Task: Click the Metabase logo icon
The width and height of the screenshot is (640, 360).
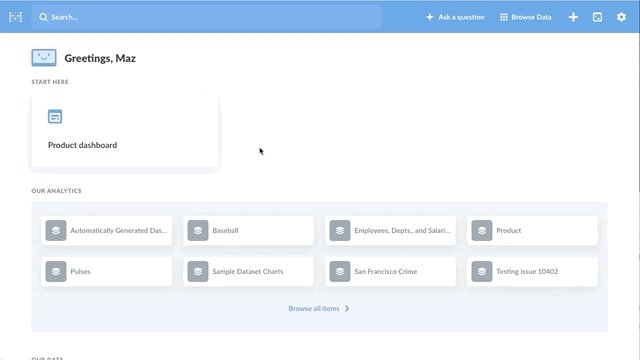Action: pos(16,17)
